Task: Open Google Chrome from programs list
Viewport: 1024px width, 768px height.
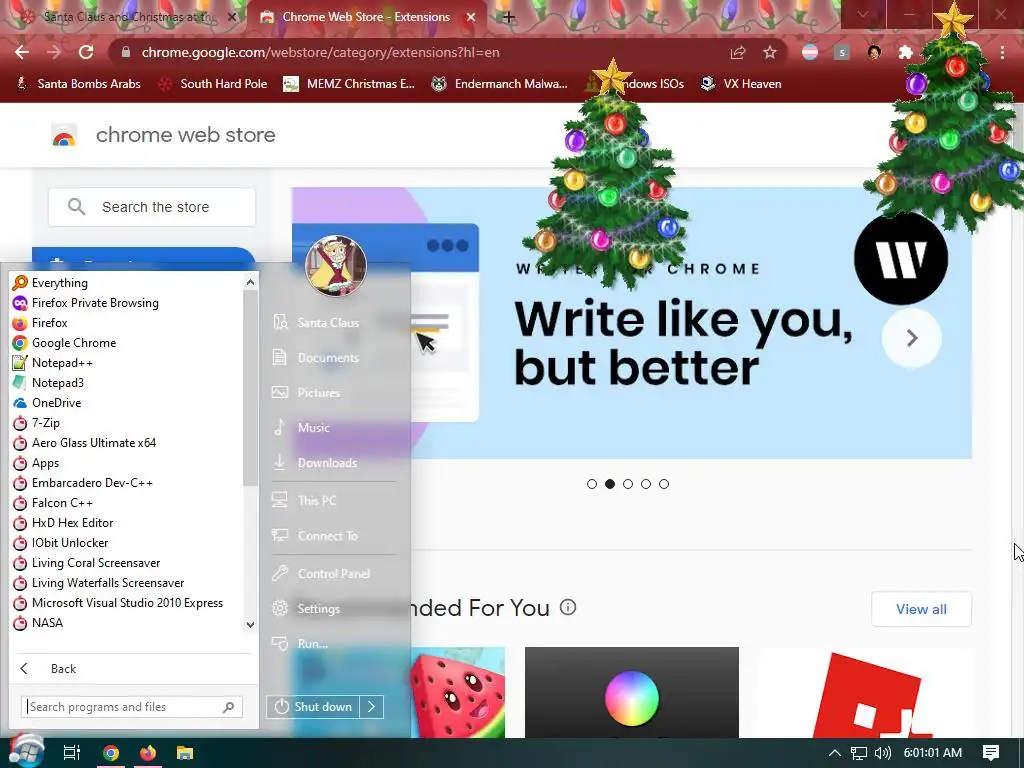Action: click(64, 343)
